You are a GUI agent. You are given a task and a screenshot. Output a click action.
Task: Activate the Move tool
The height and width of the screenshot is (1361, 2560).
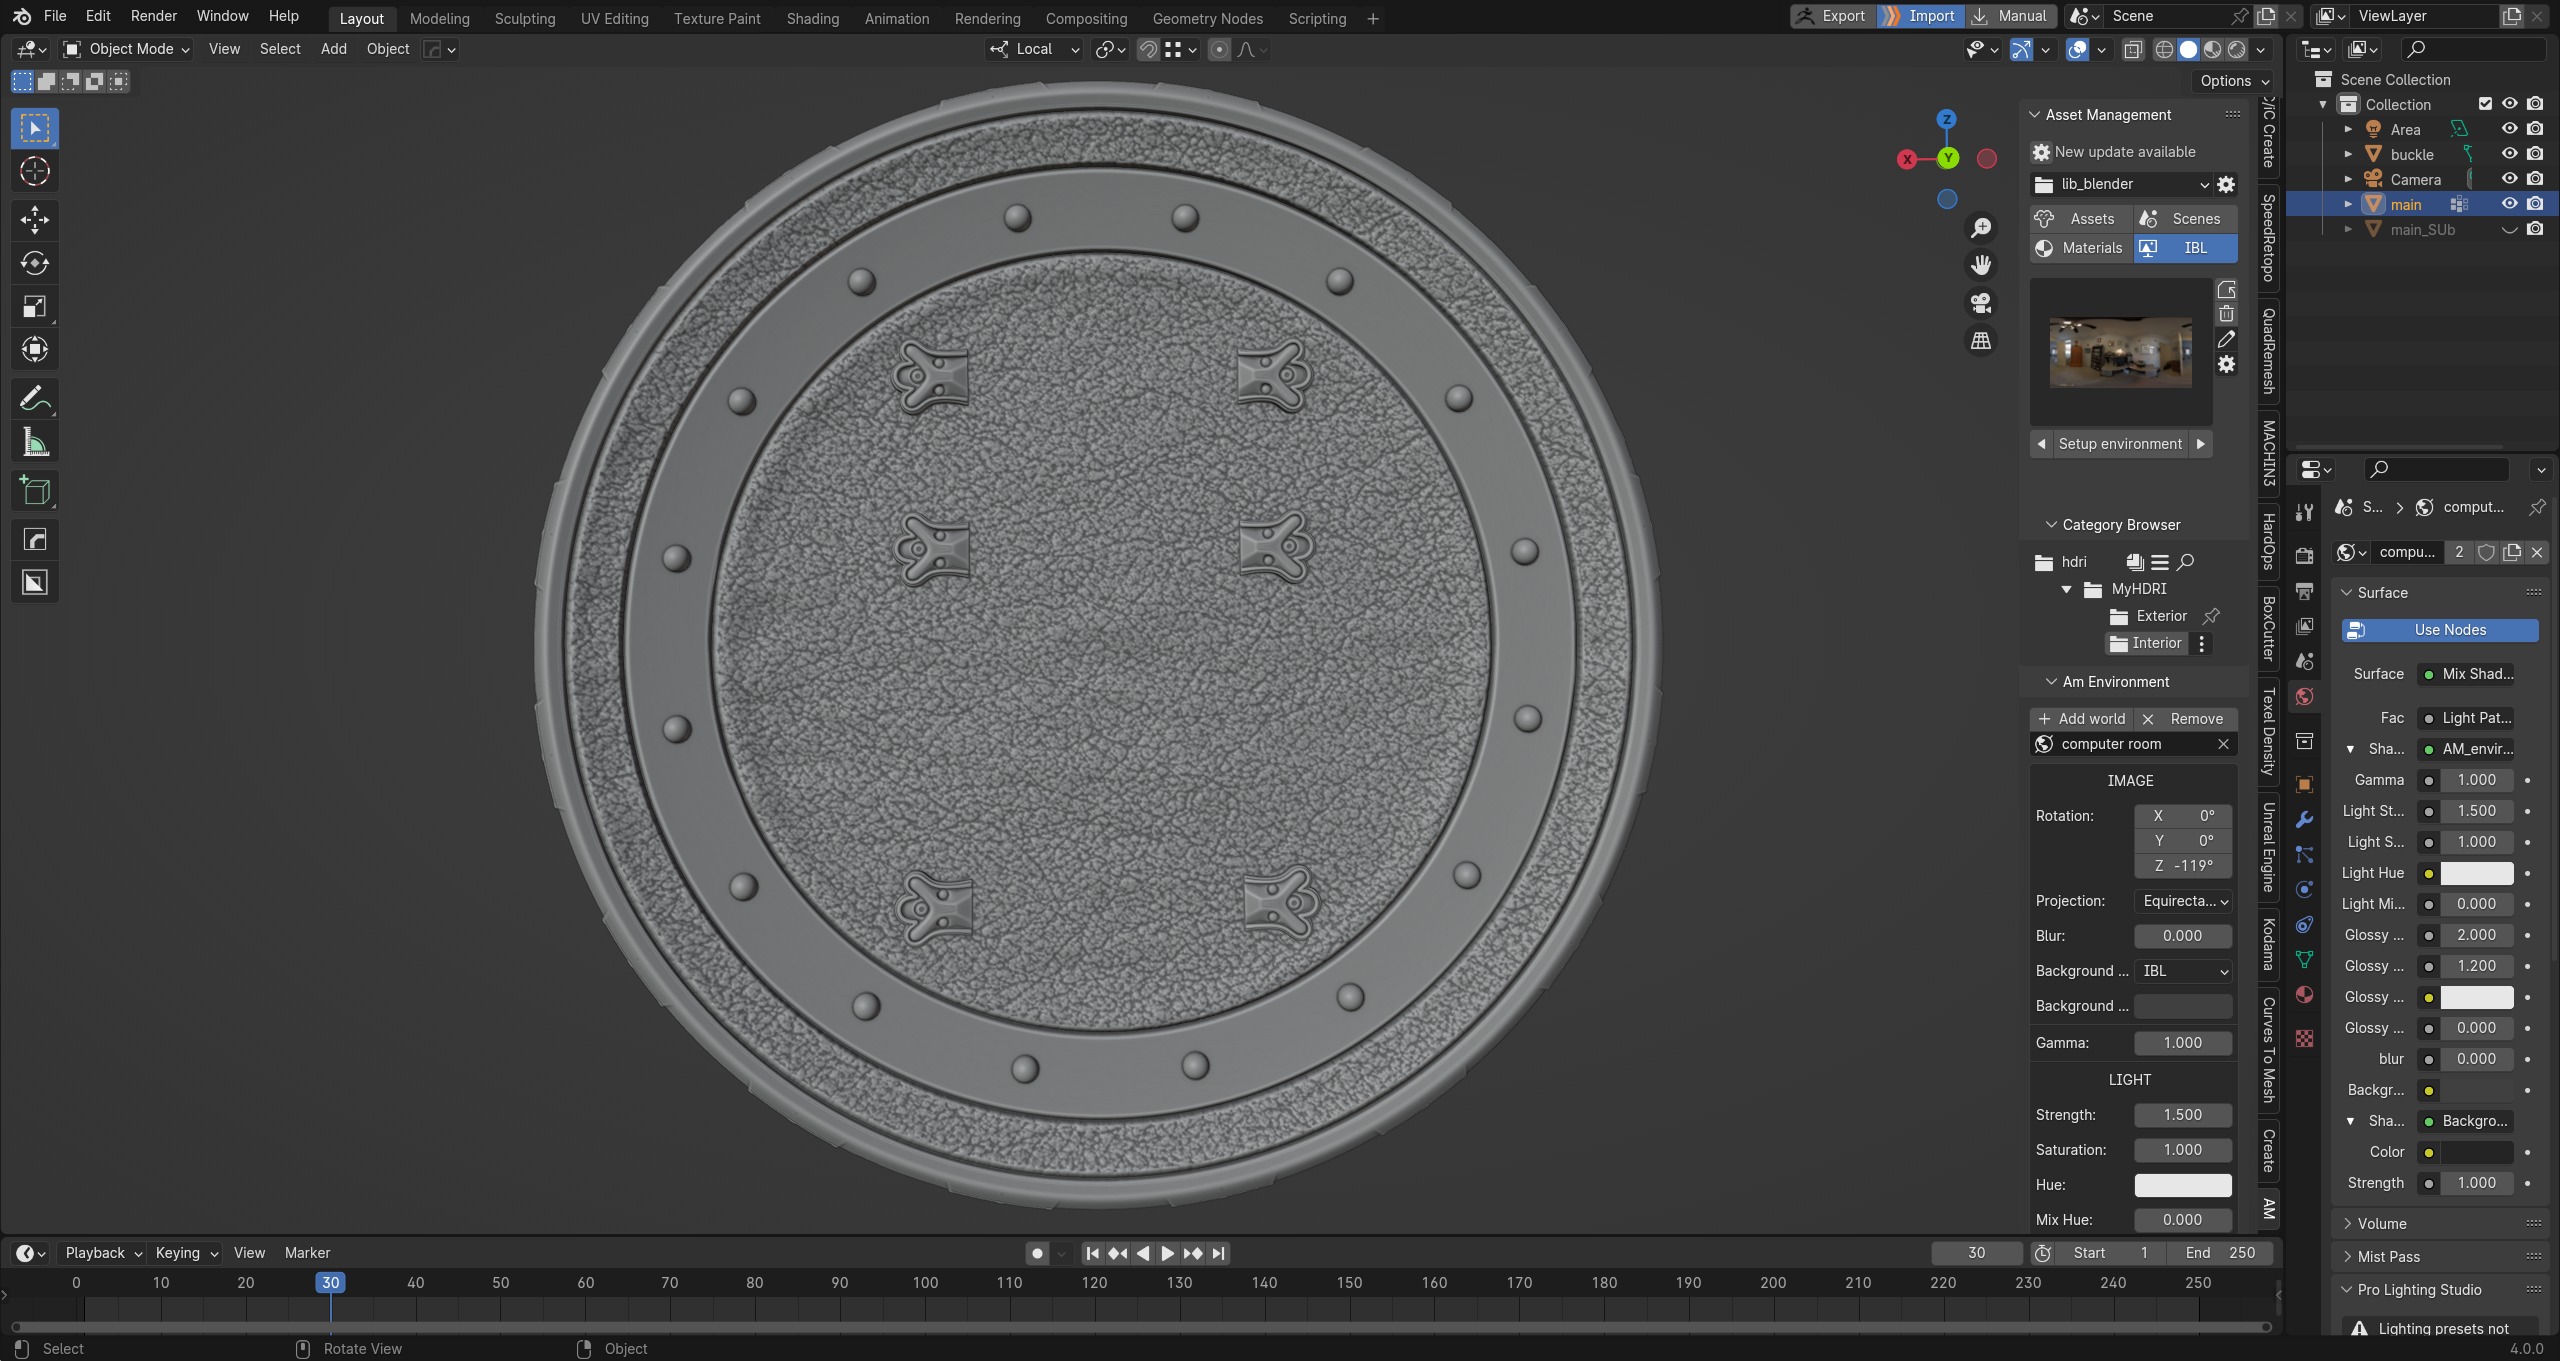35,220
